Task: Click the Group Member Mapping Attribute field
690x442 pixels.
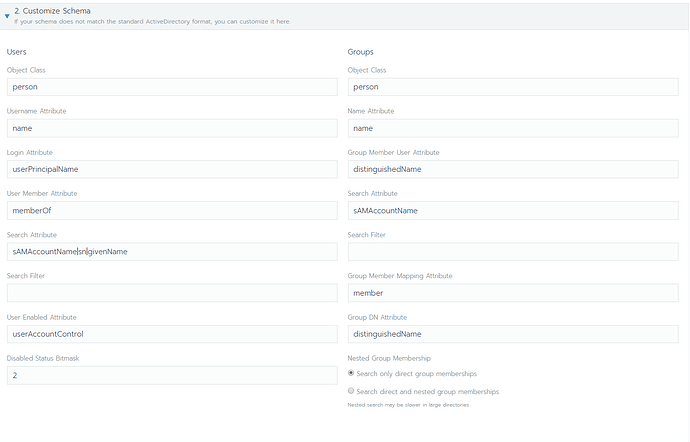Action: 513,293
